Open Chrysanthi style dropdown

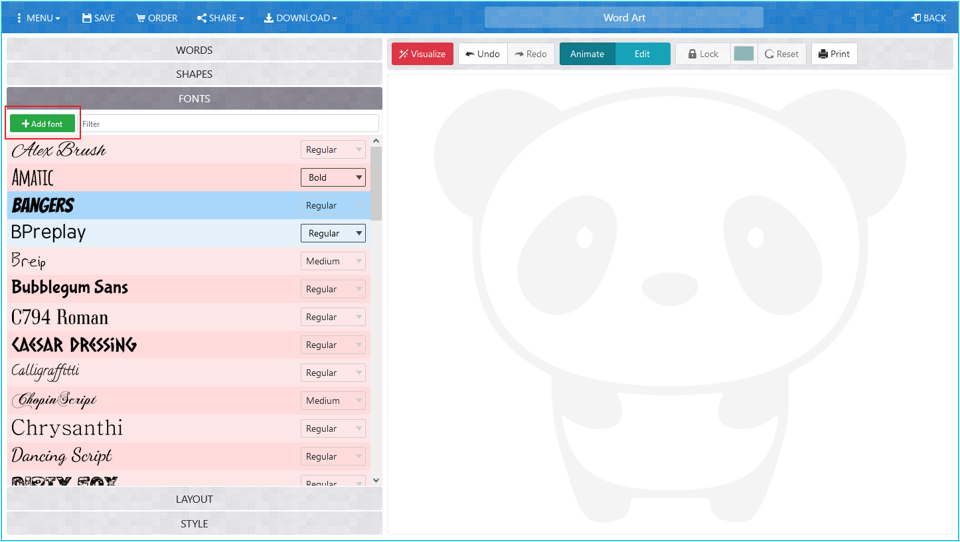[333, 429]
